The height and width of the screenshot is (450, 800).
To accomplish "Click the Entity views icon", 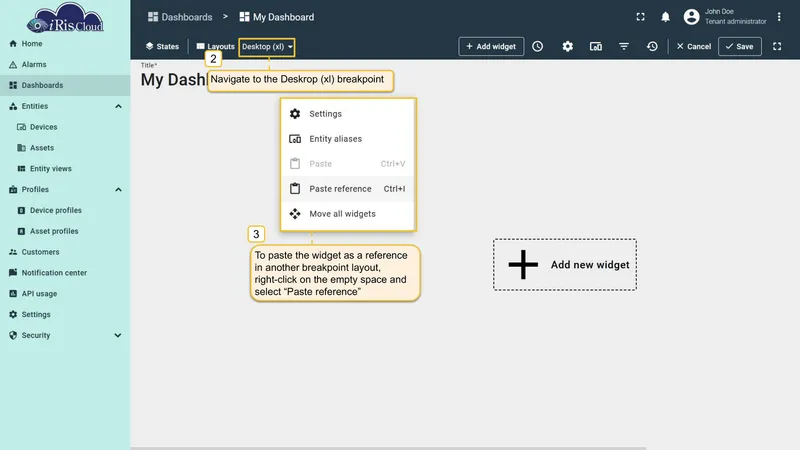I will click(x=21, y=168).
